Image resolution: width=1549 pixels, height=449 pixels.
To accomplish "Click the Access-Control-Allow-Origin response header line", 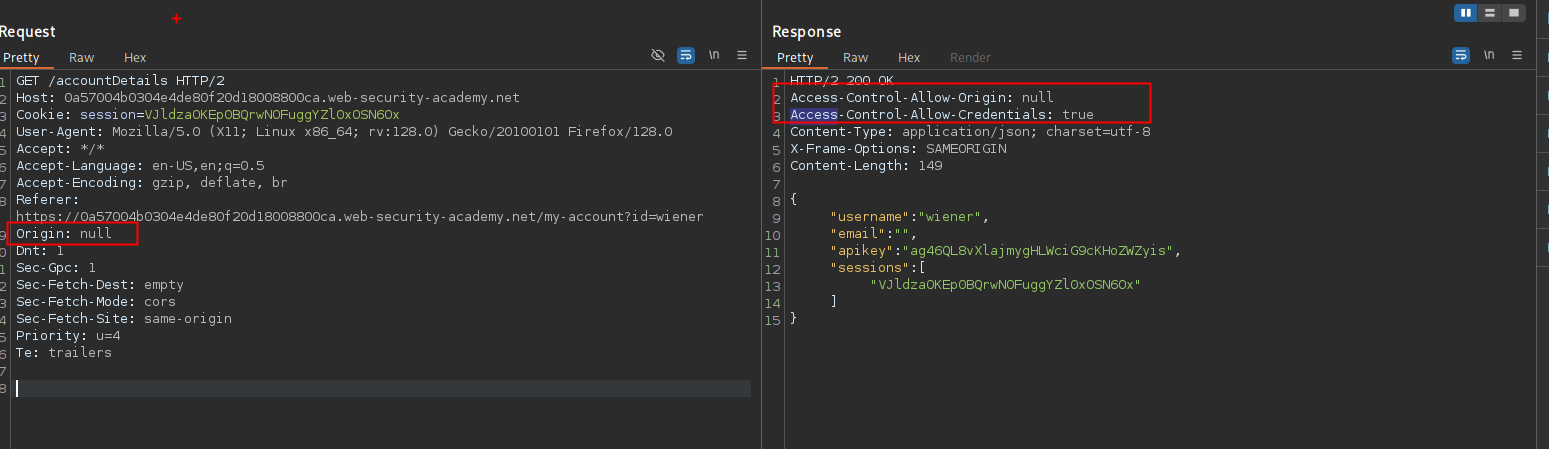I will (x=921, y=98).
